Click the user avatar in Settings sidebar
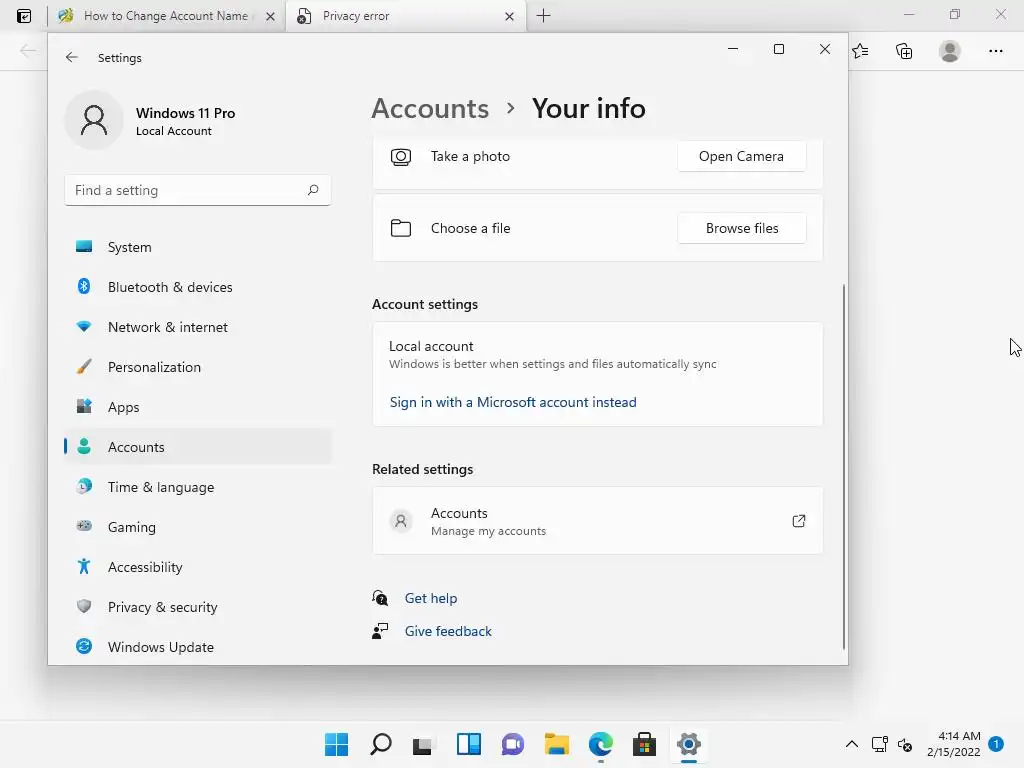Viewport: 1024px width, 768px height. (94, 121)
